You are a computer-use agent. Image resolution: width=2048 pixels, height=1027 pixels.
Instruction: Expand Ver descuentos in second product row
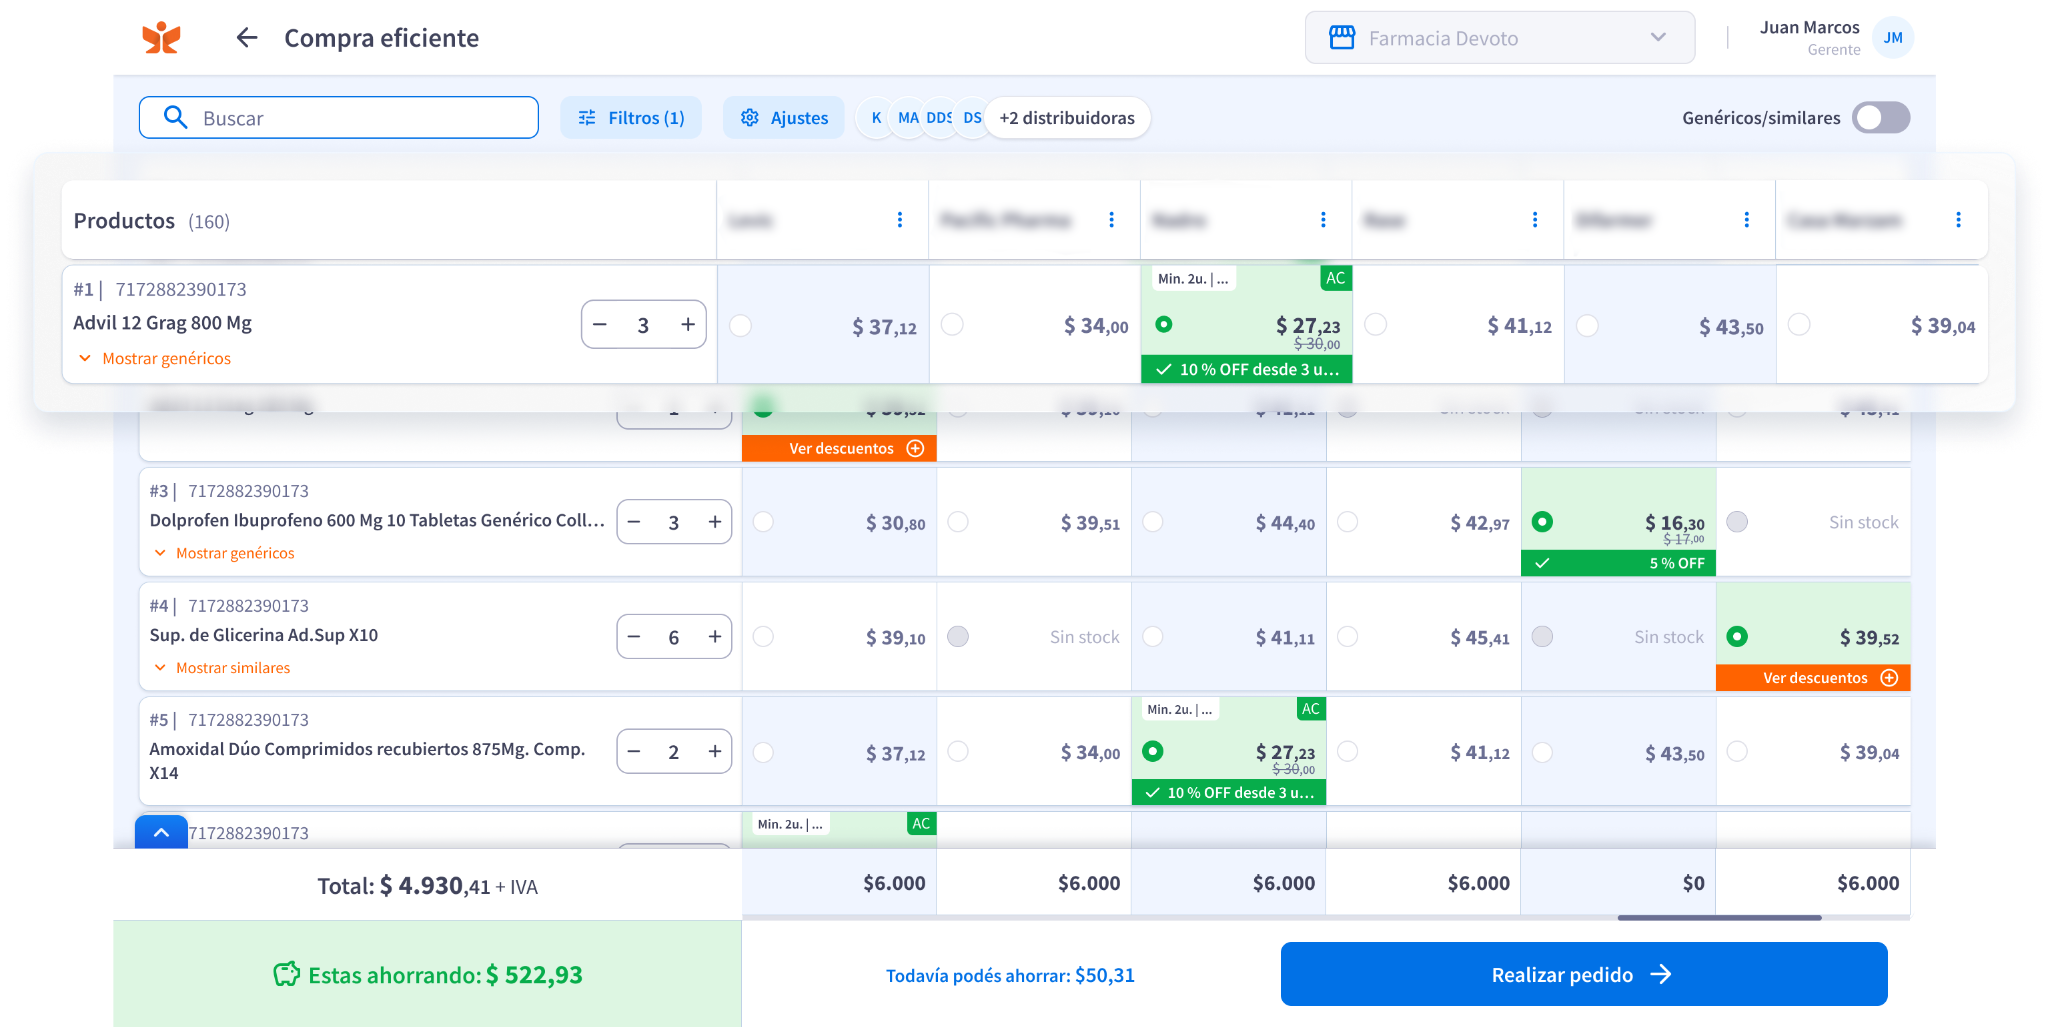coord(839,448)
